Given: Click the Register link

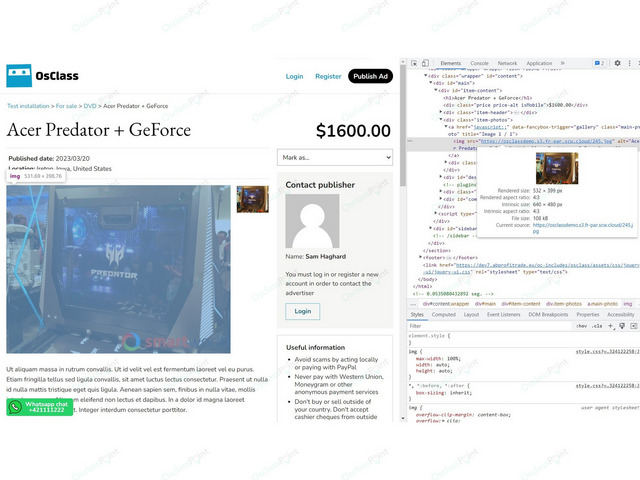Looking at the screenshot, I should click(328, 76).
